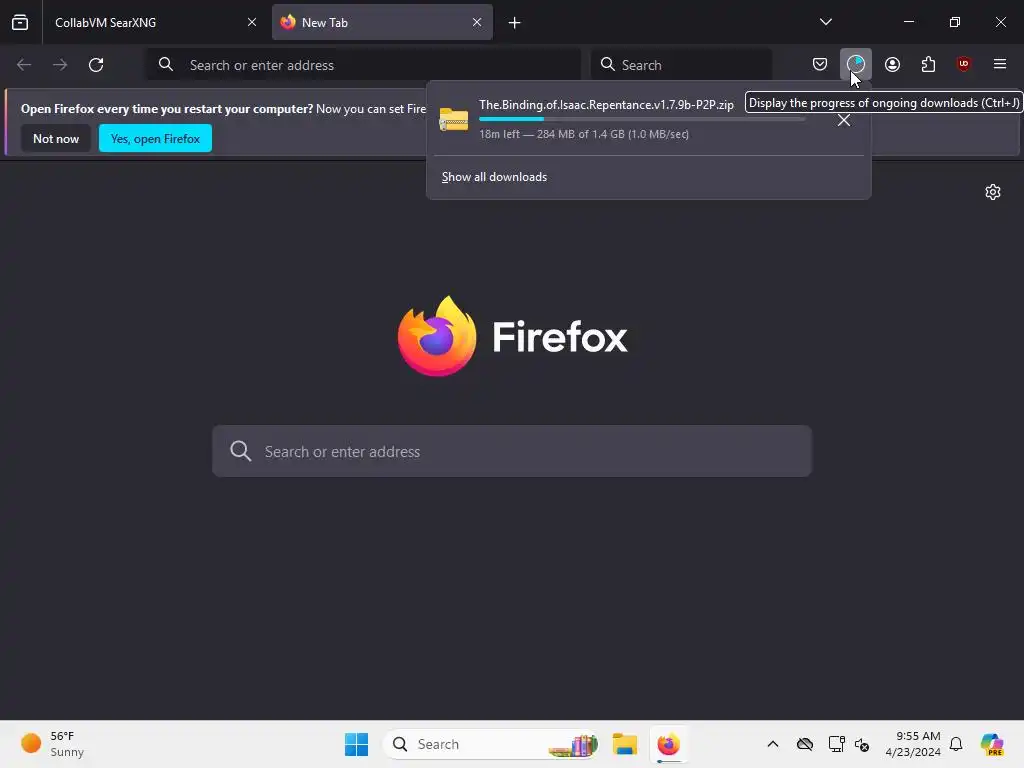Open the network display tray icon
1024x768 pixels.
tap(836, 744)
